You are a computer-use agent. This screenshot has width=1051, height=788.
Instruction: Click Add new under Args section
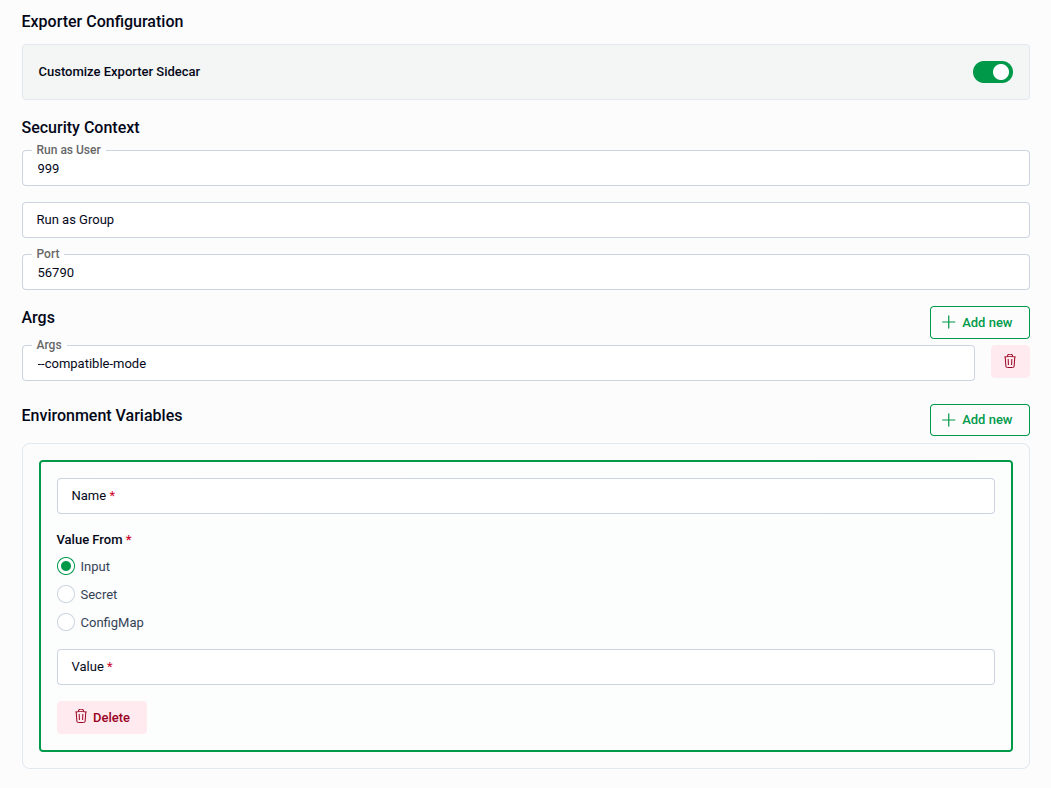979,322
